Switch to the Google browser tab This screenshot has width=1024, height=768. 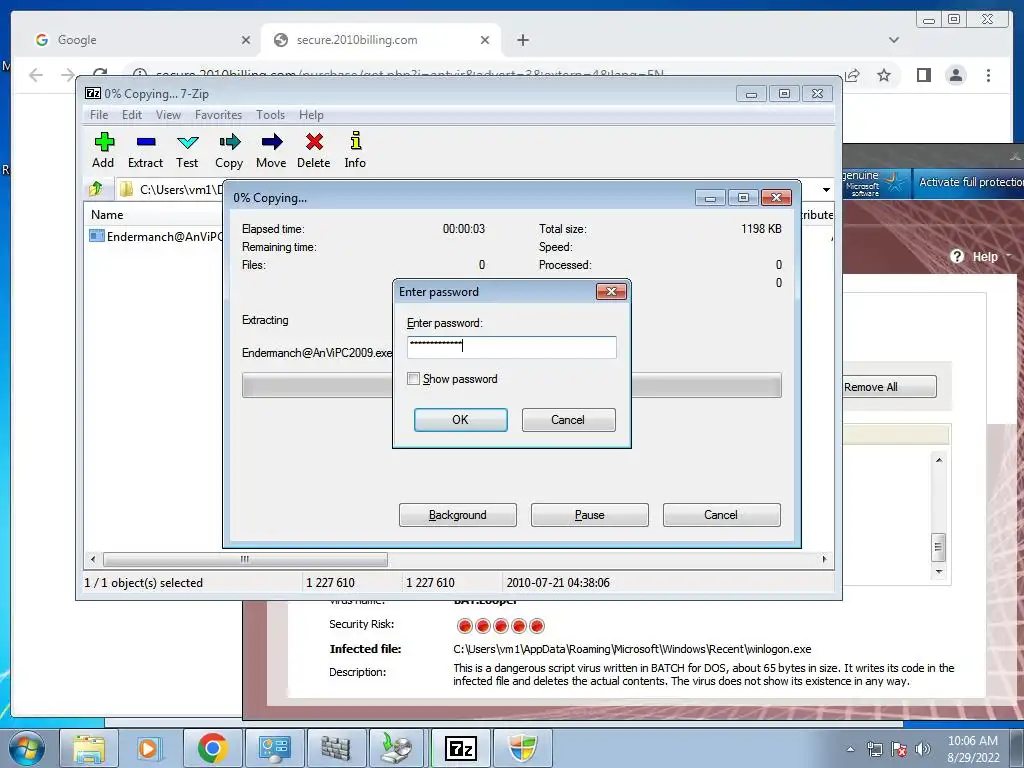136,40
